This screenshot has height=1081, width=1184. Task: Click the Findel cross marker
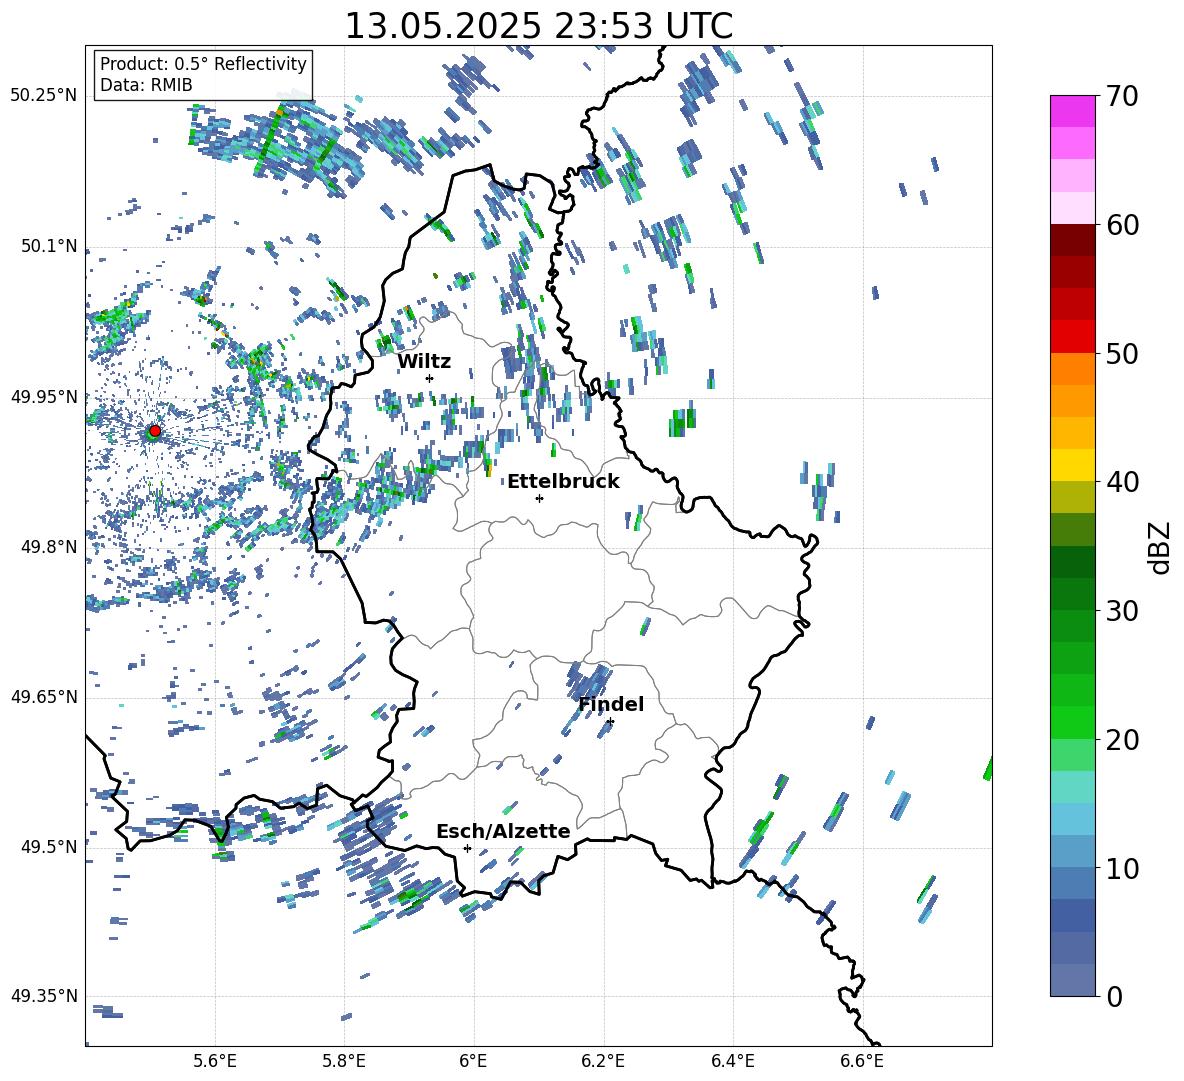point(610,722)
